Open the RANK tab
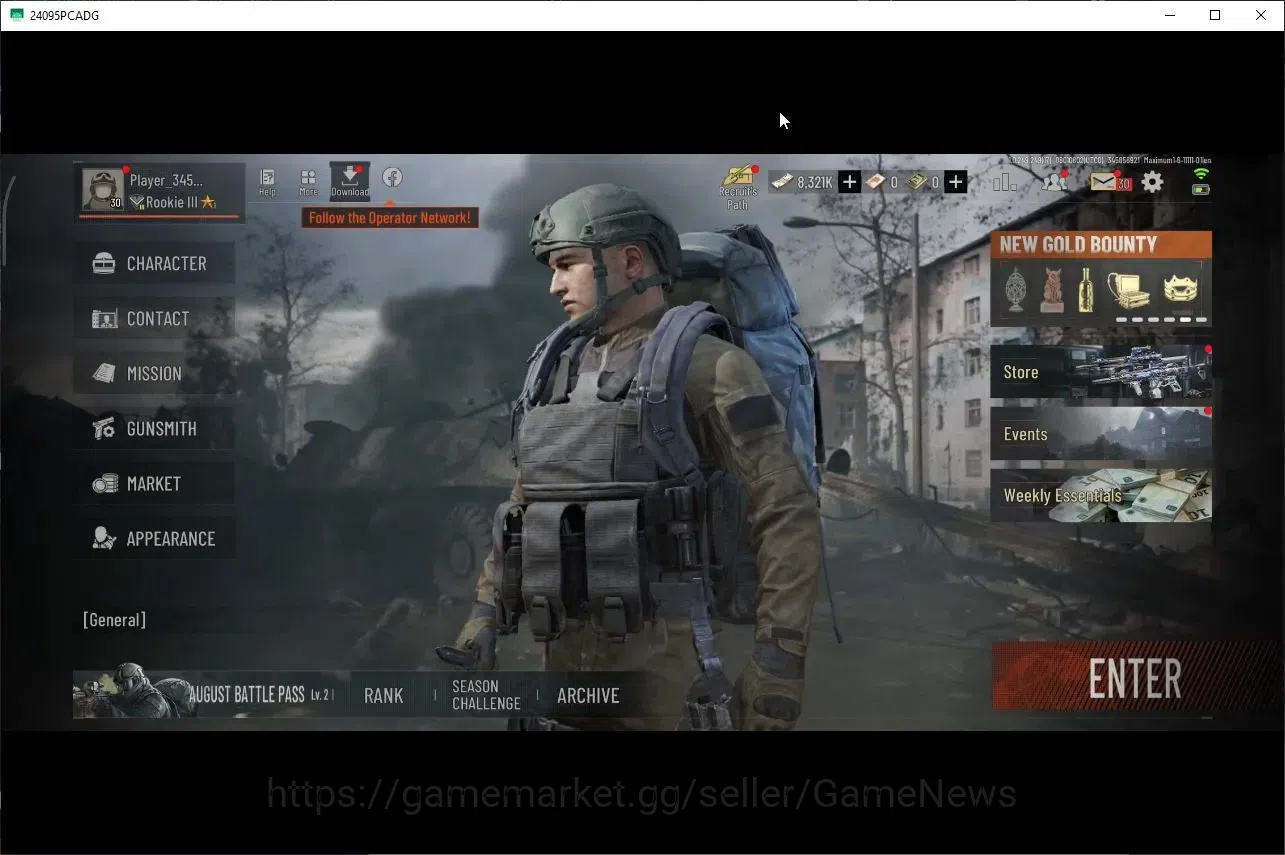The width and height of the screenshot is (1285, 855). pyautogui.click(x=384, y=696)
